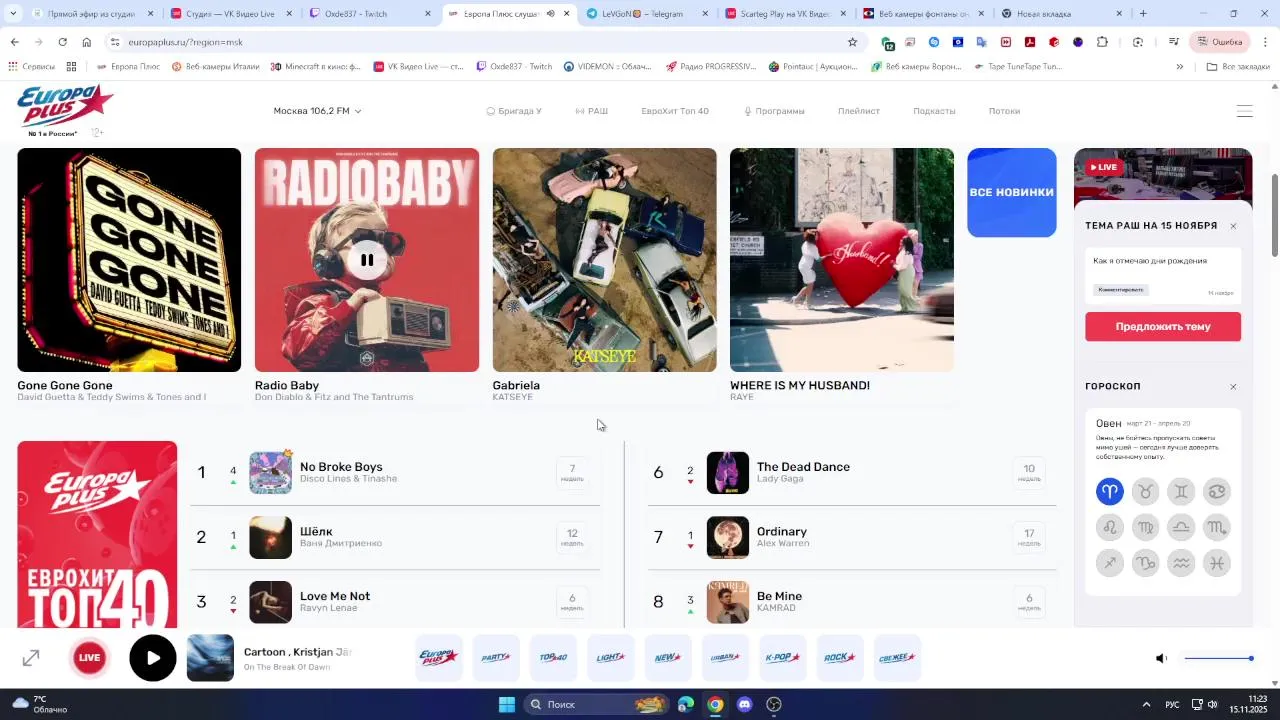1280x720 pixels.
Task: Select the Taurus zodiac sign
Action: (x=1146, y=491)
